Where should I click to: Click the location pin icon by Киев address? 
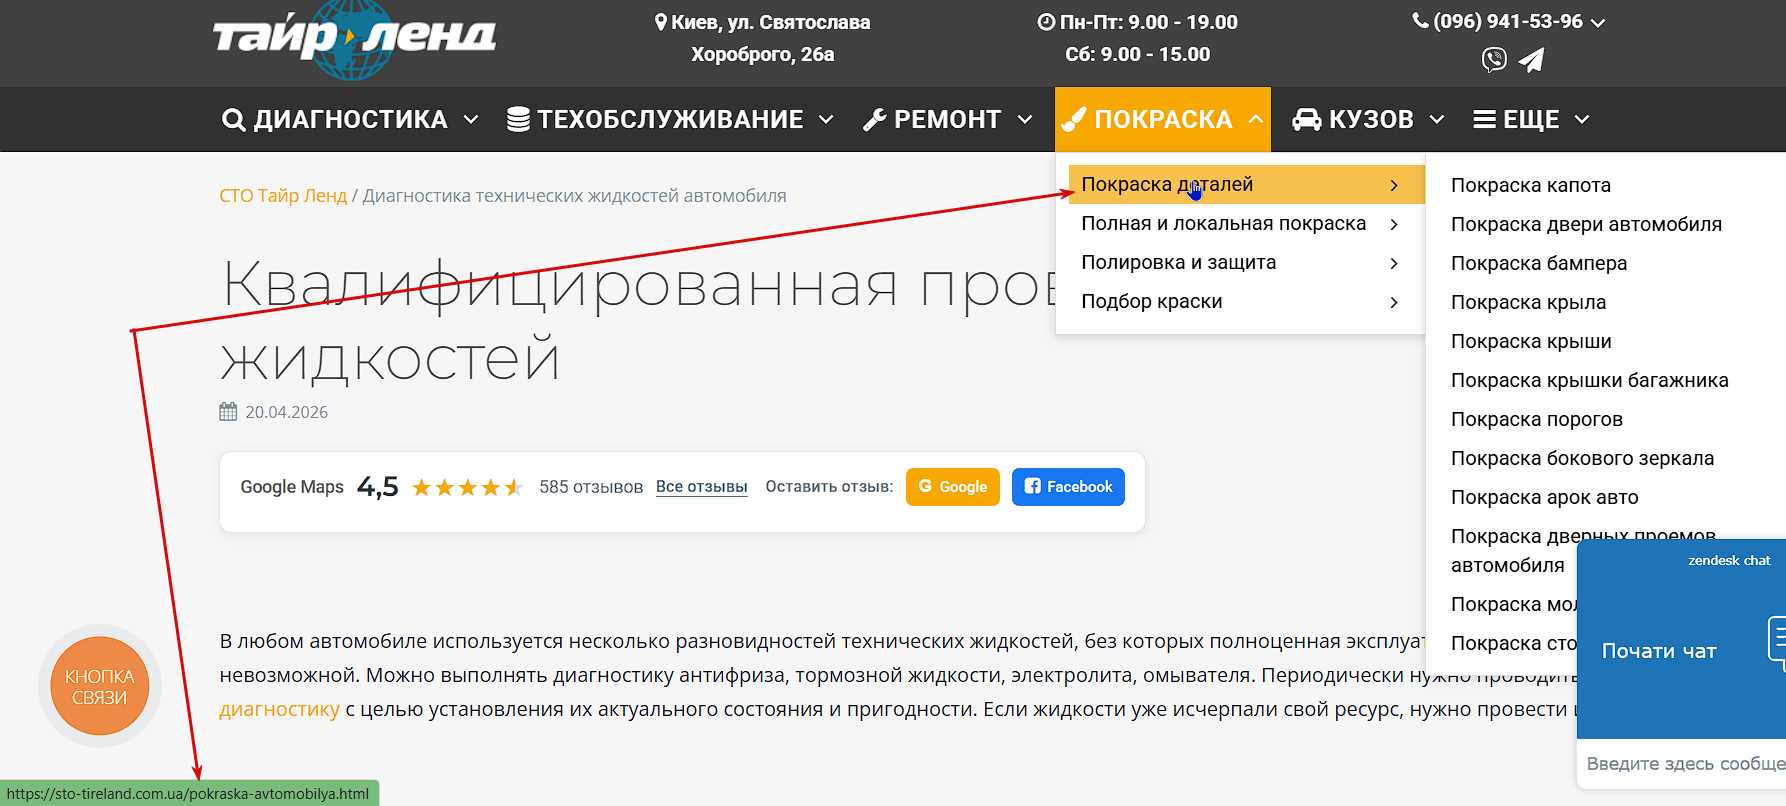pos(660,22)
